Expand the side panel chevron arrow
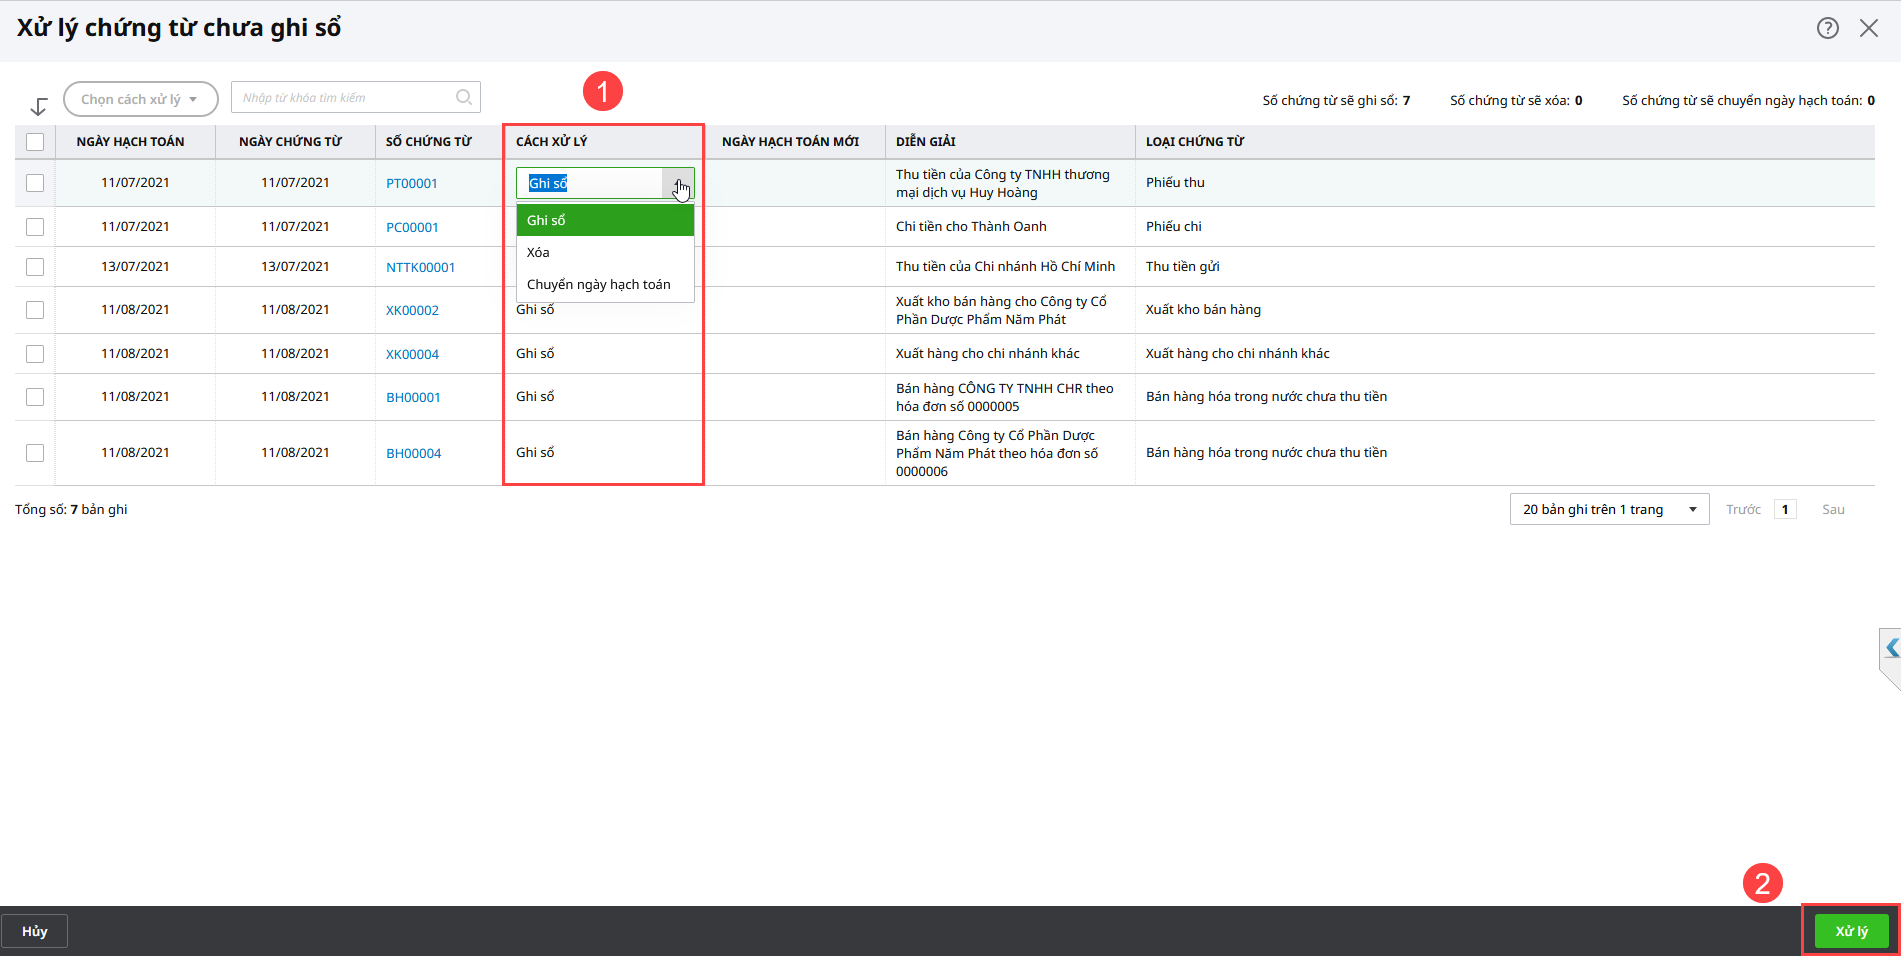The width and height of the screenshot is (1901, 956). pos(1891,649)
